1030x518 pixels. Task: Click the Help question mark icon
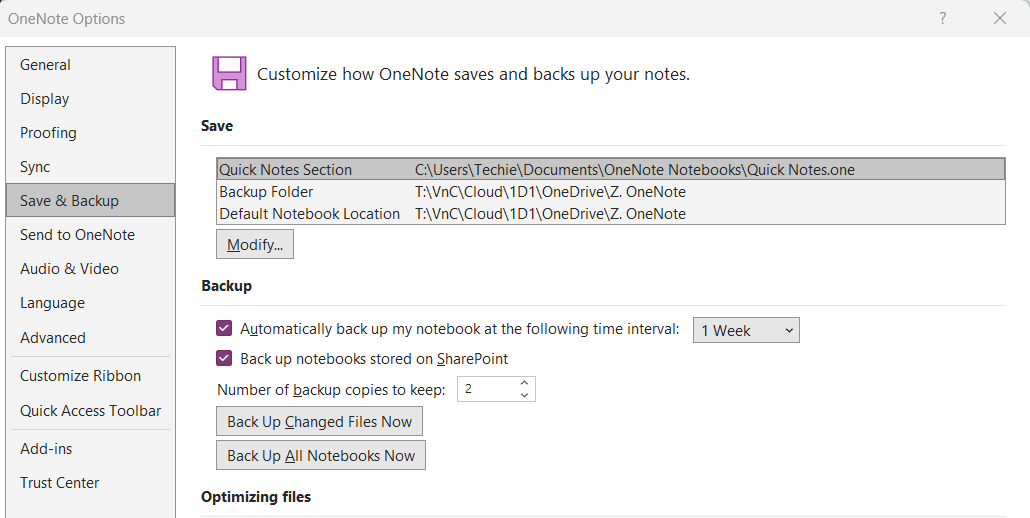pos(943,18)
